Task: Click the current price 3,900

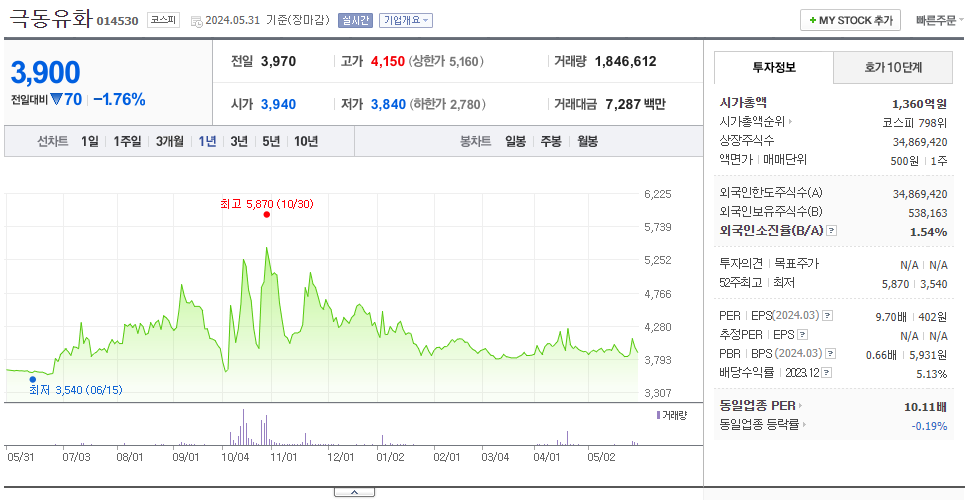Action: (x=46, y=73)
